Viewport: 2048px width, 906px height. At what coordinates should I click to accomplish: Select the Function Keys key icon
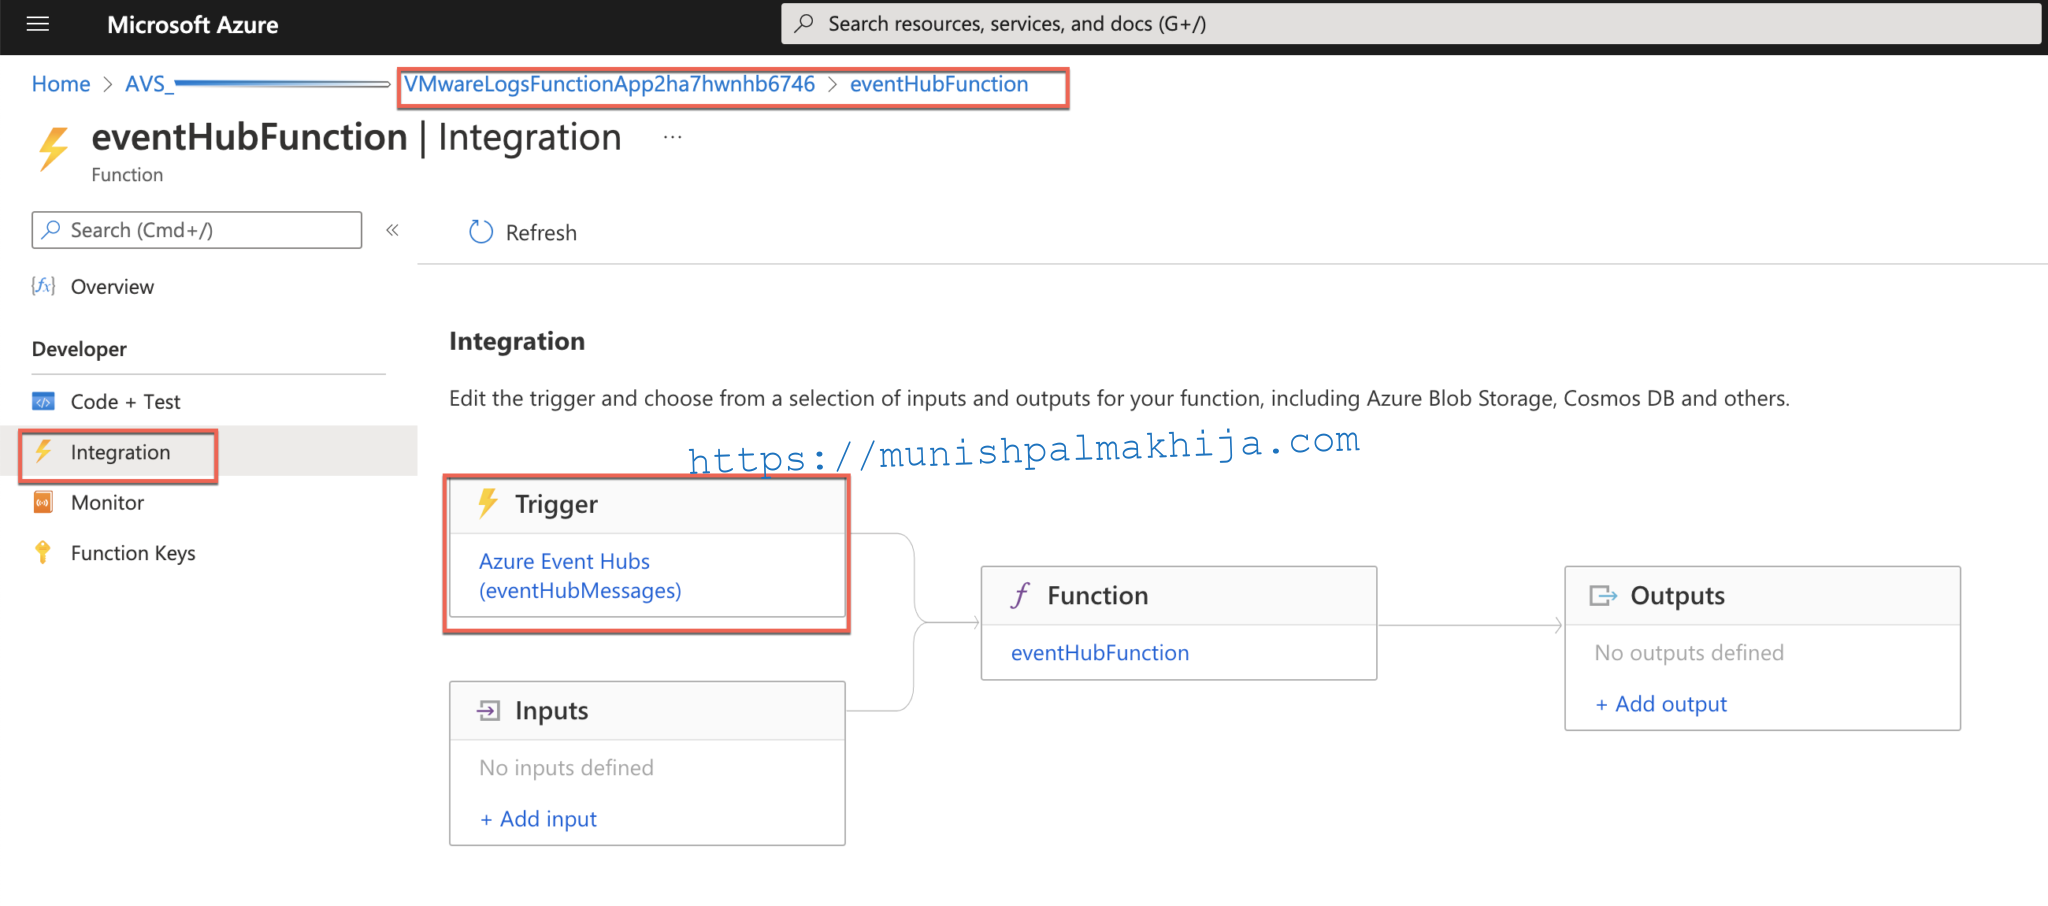point(43,552)
